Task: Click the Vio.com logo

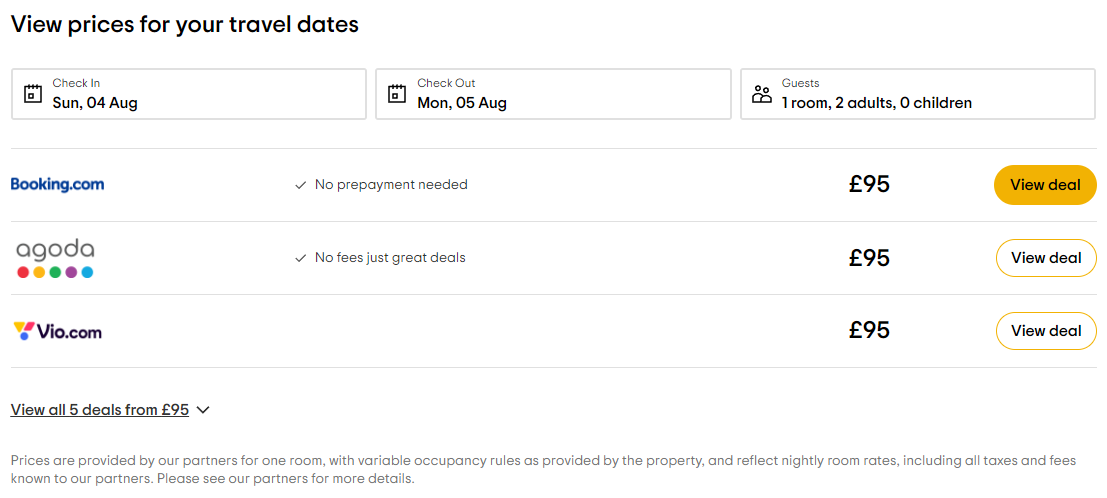Action: (57, 331)
